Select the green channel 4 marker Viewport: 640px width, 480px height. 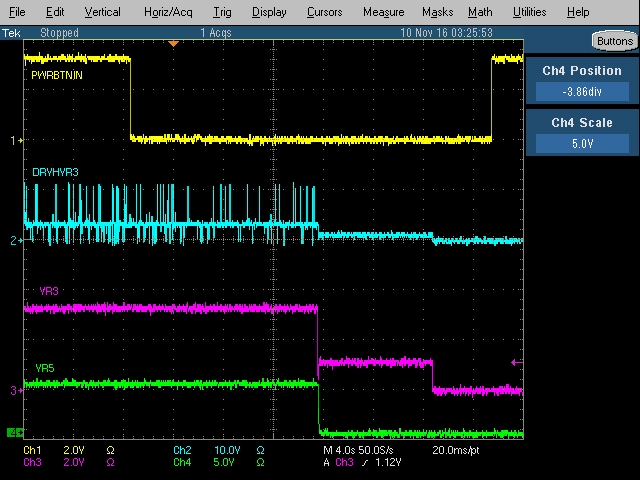point(14,432)
